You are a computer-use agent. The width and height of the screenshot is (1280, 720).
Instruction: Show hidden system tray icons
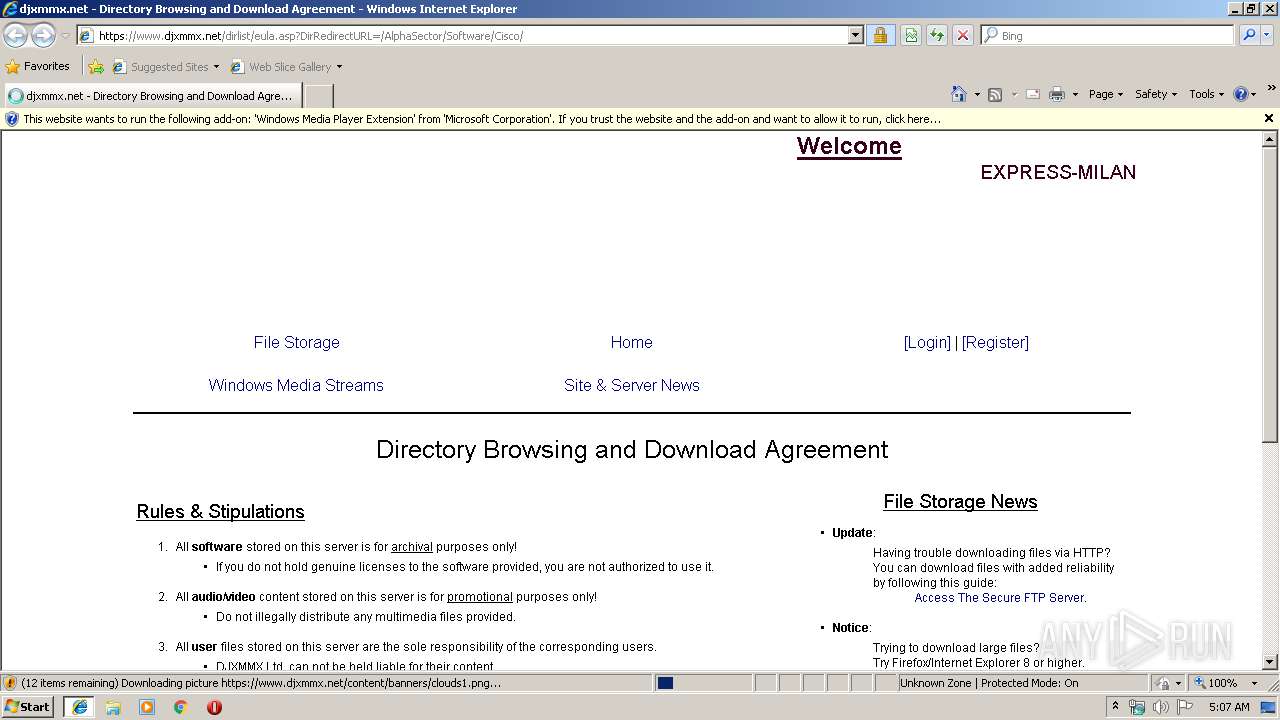point(1116,707)
